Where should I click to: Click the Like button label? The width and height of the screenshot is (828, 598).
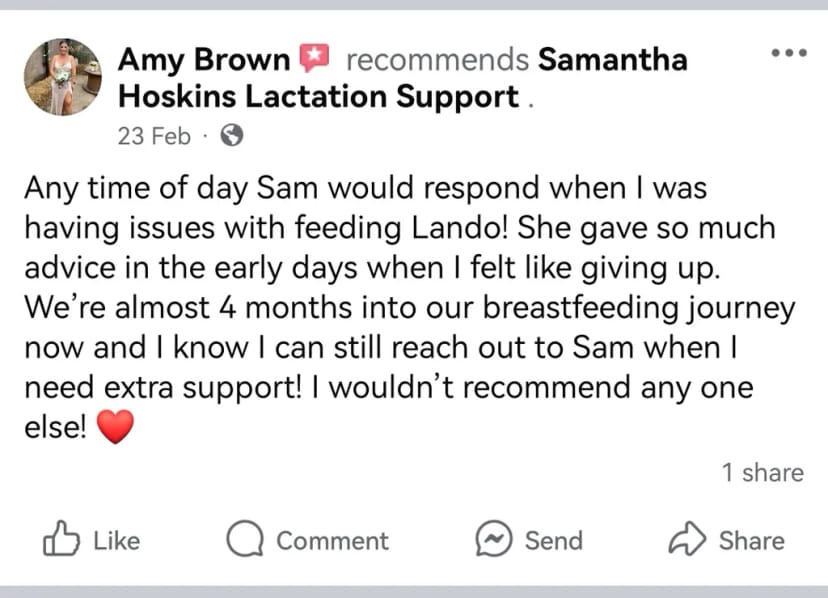click(117, 541)
